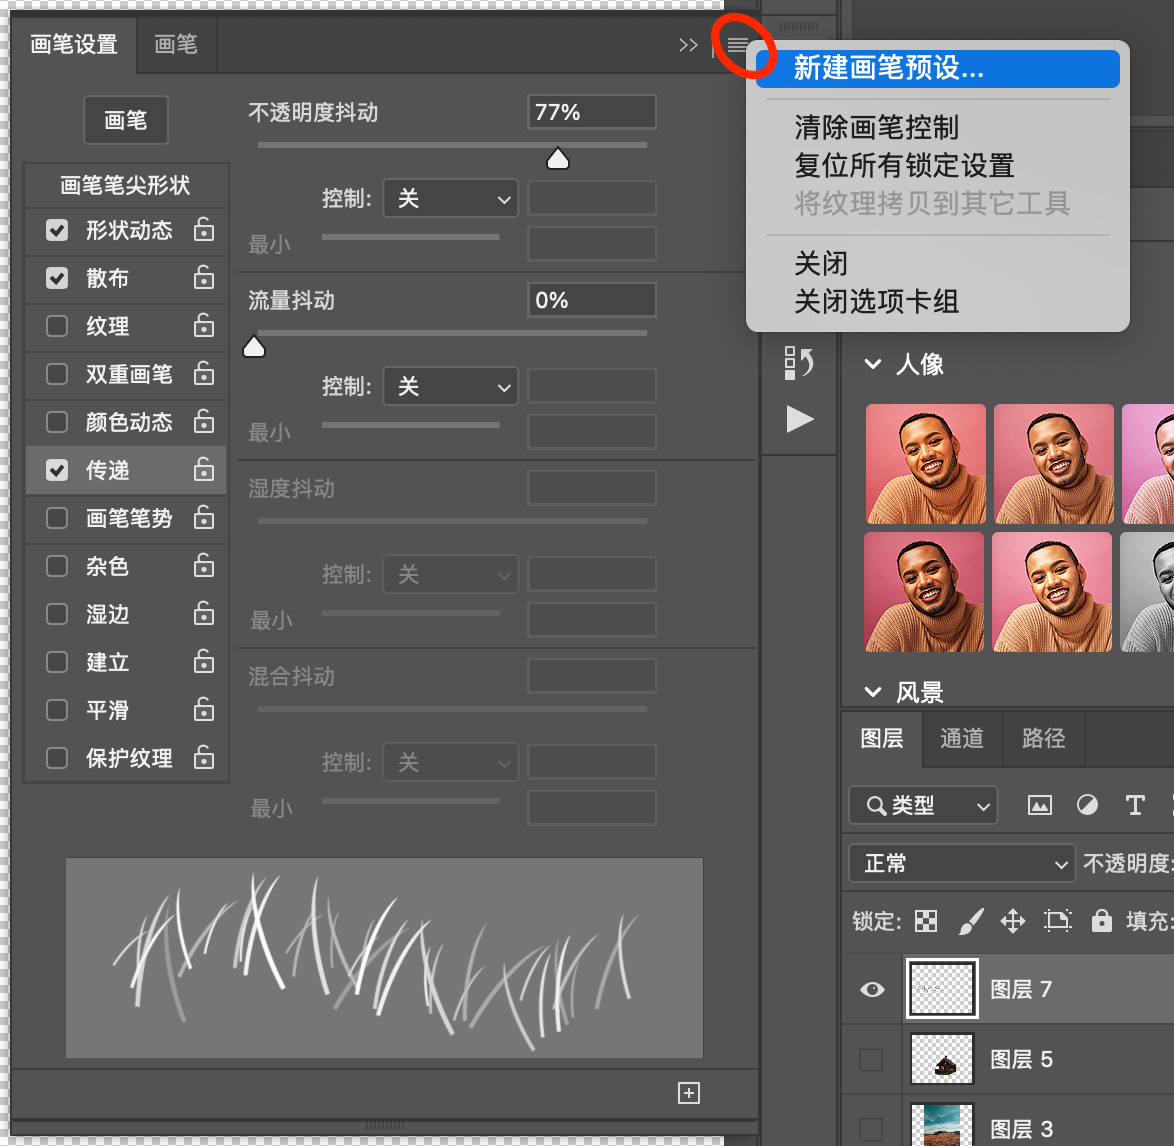
Task: Click the collapse panel double-arrow icon
Action: (688, 45)
